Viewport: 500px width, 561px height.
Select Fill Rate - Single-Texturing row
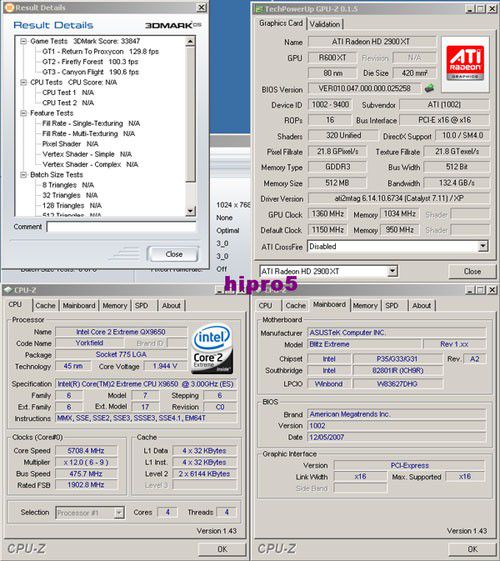click(91, 123)
